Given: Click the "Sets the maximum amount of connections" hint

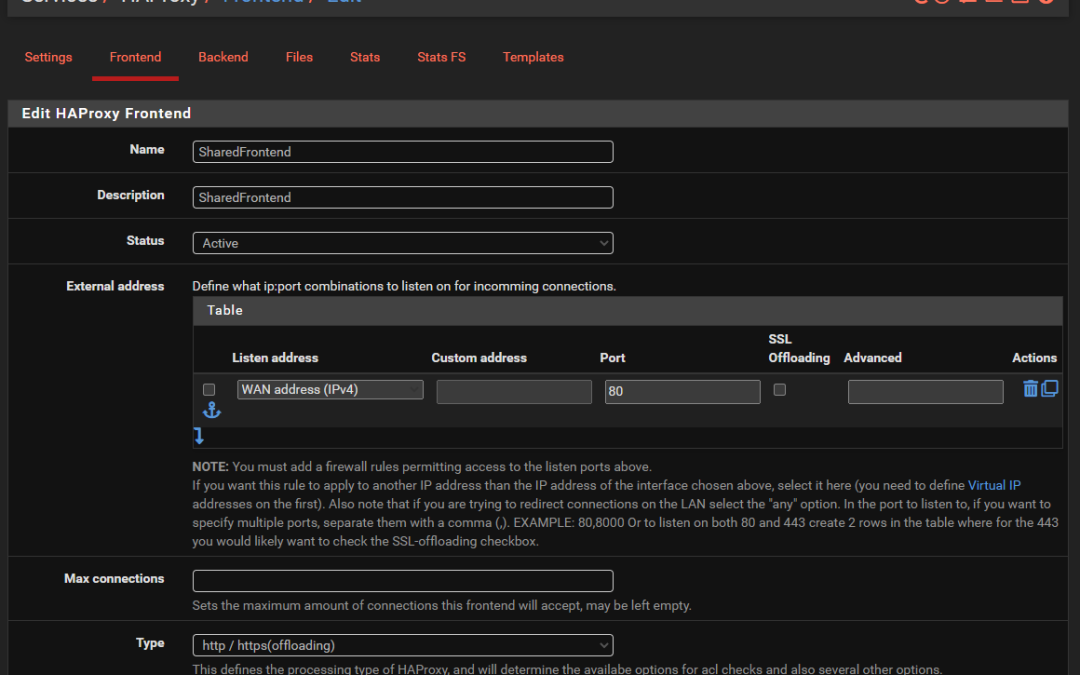Looking at the screenshot, I should [x=442, y=606].
